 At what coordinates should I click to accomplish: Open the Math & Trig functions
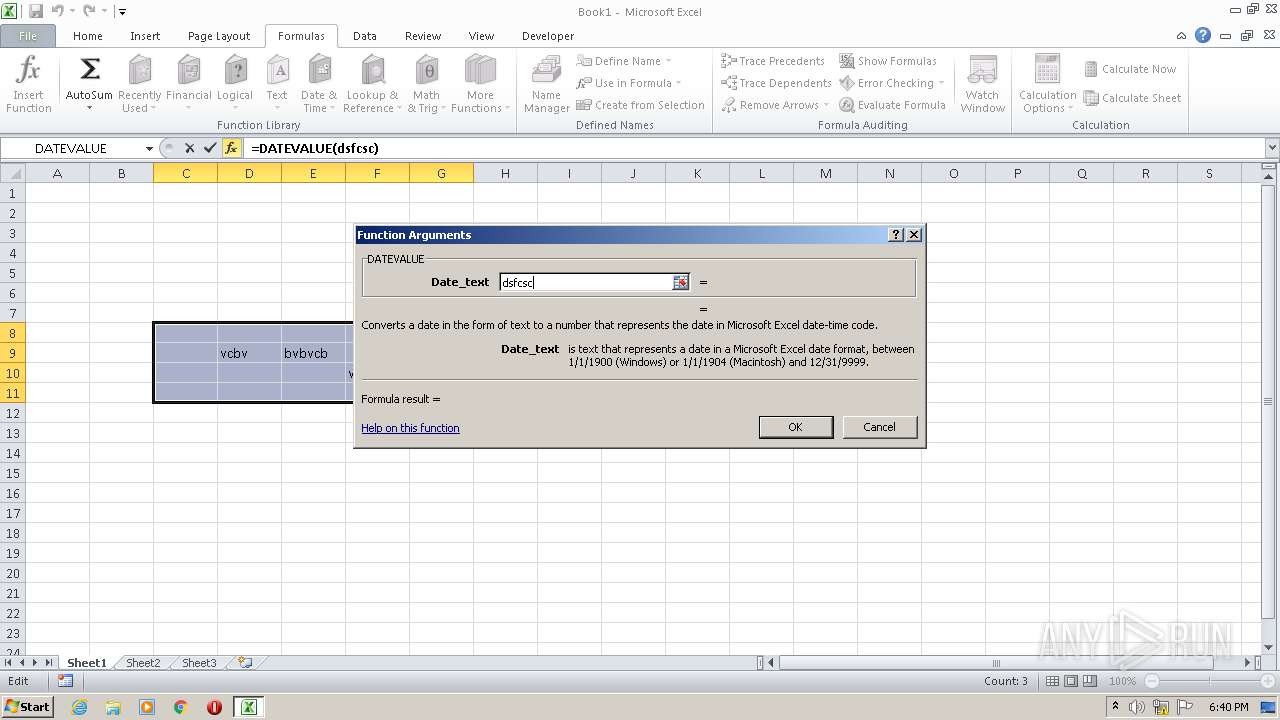point(427,85)
